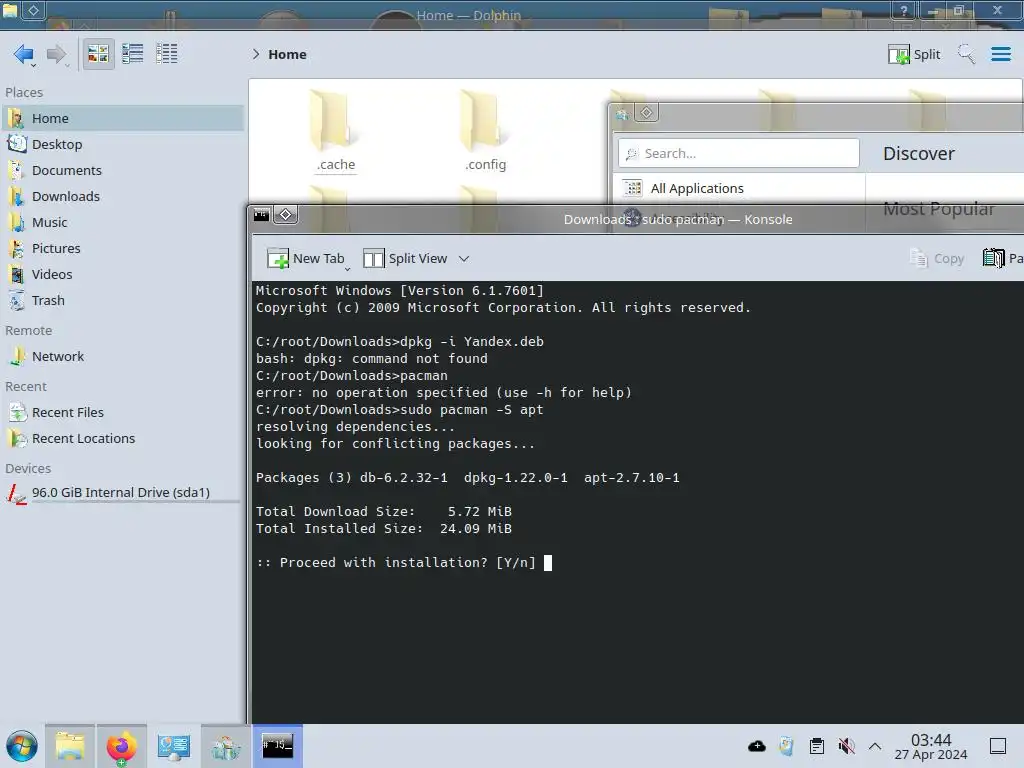Open New Tab dropdown arrow in Konsole
This screenshot has width=1024, height=768.
(x=347, y=268)
